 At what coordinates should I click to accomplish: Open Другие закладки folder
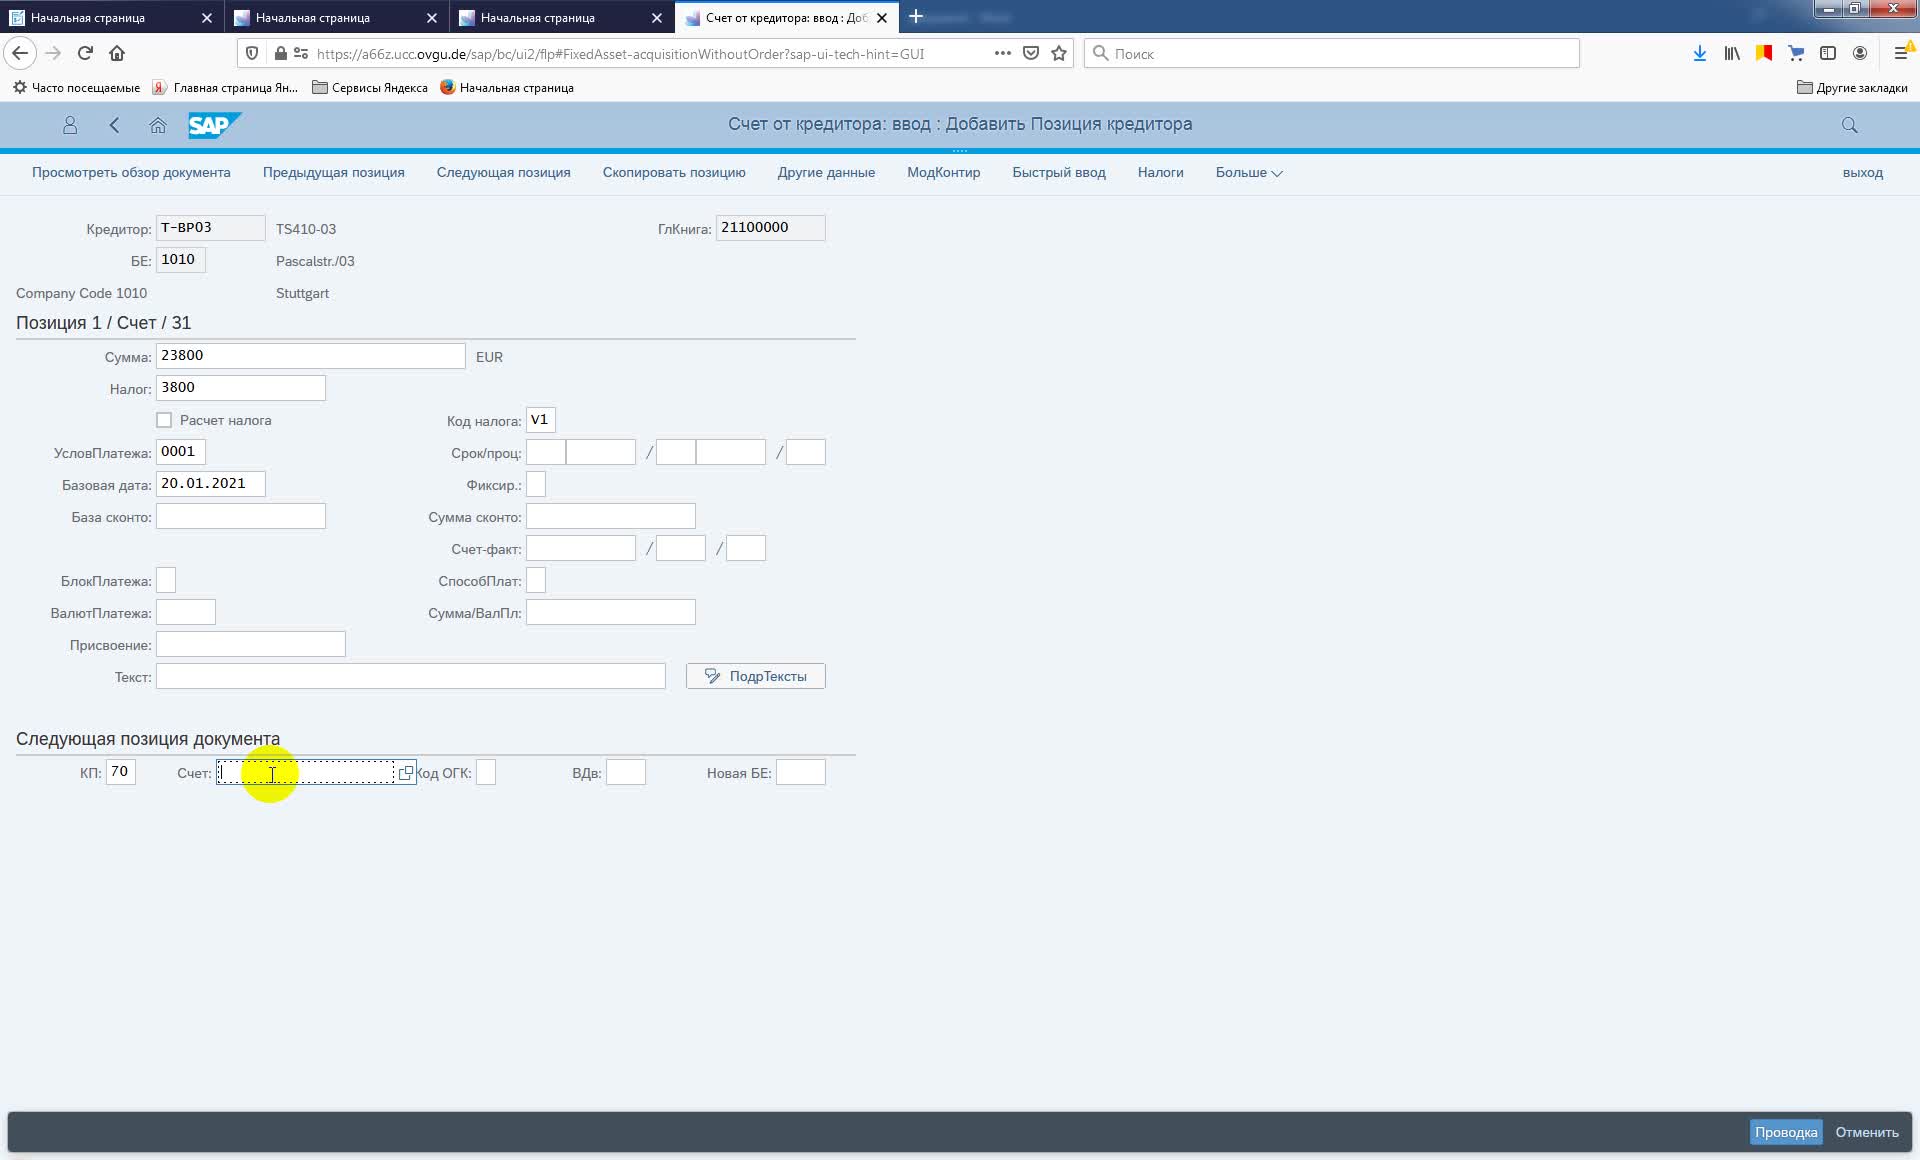pyautogui.click(x=1852, y=87)
